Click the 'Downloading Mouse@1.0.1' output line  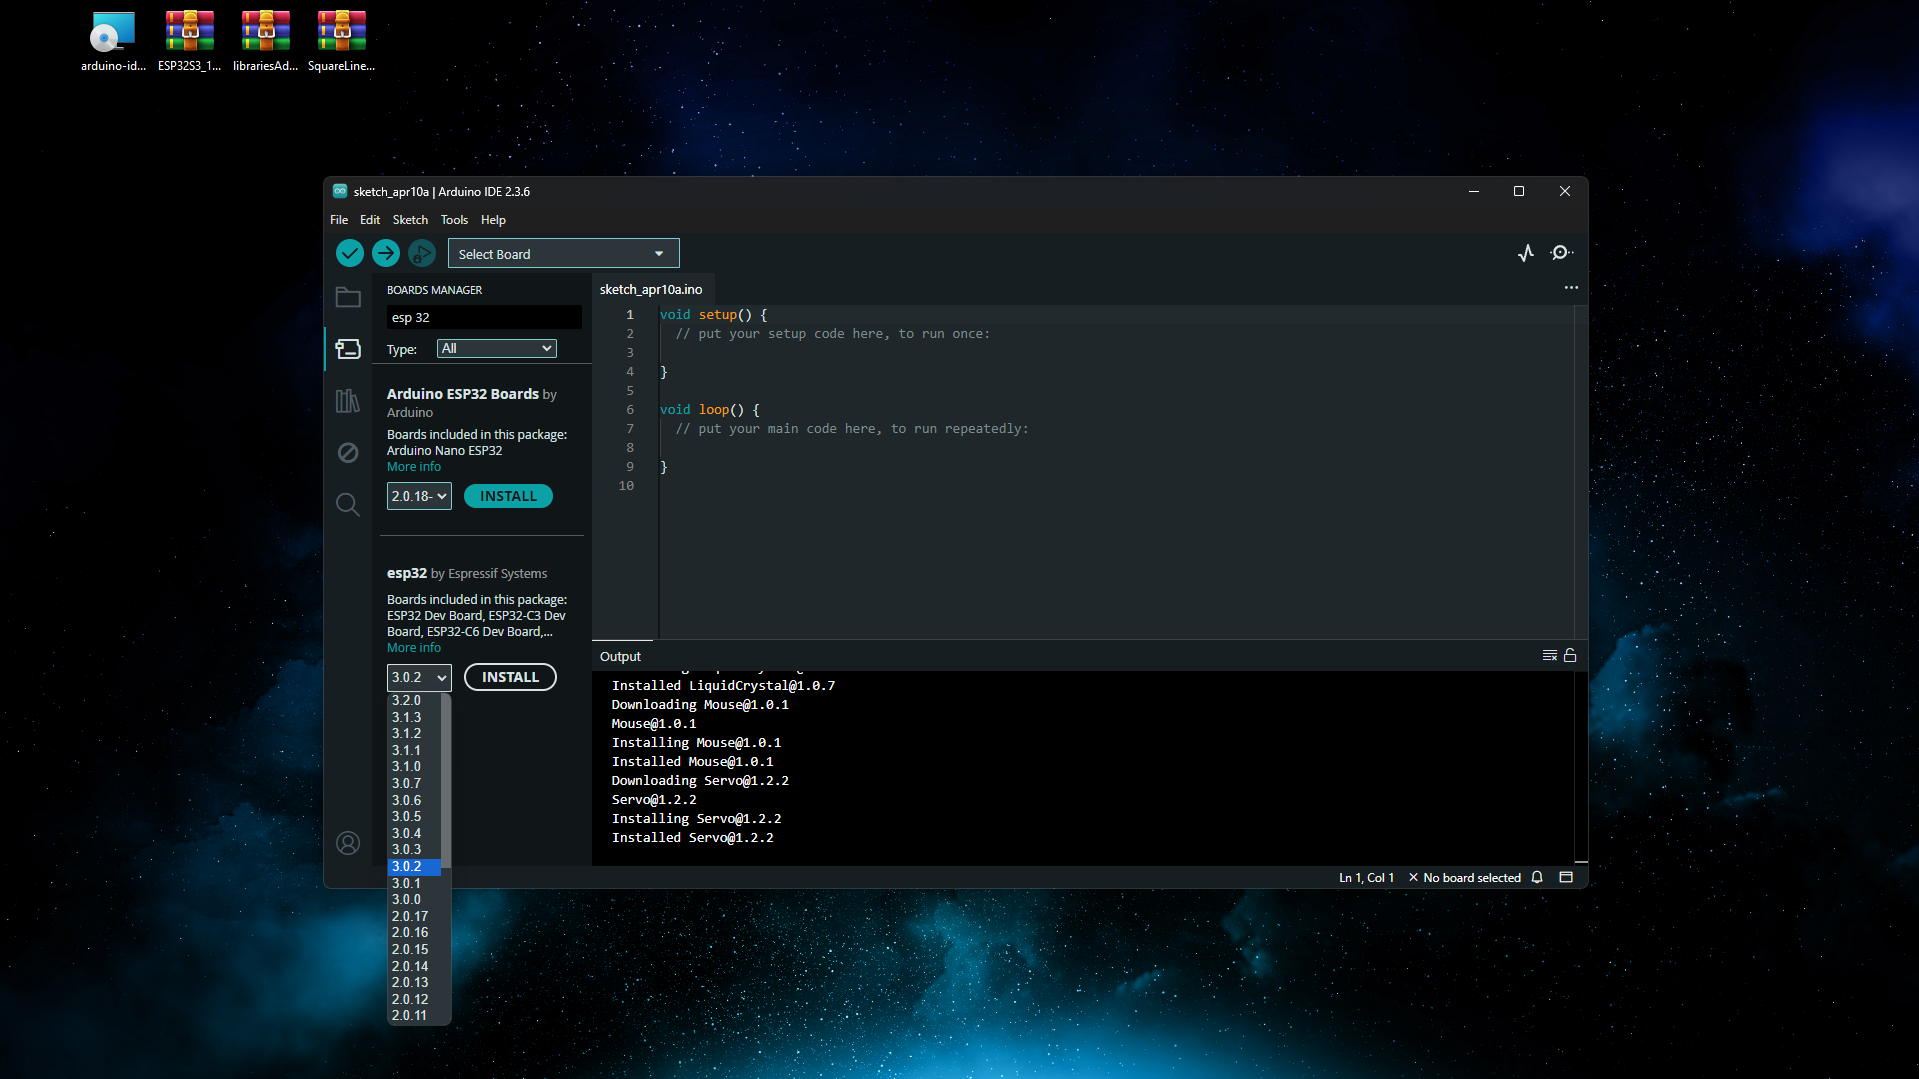700,705
